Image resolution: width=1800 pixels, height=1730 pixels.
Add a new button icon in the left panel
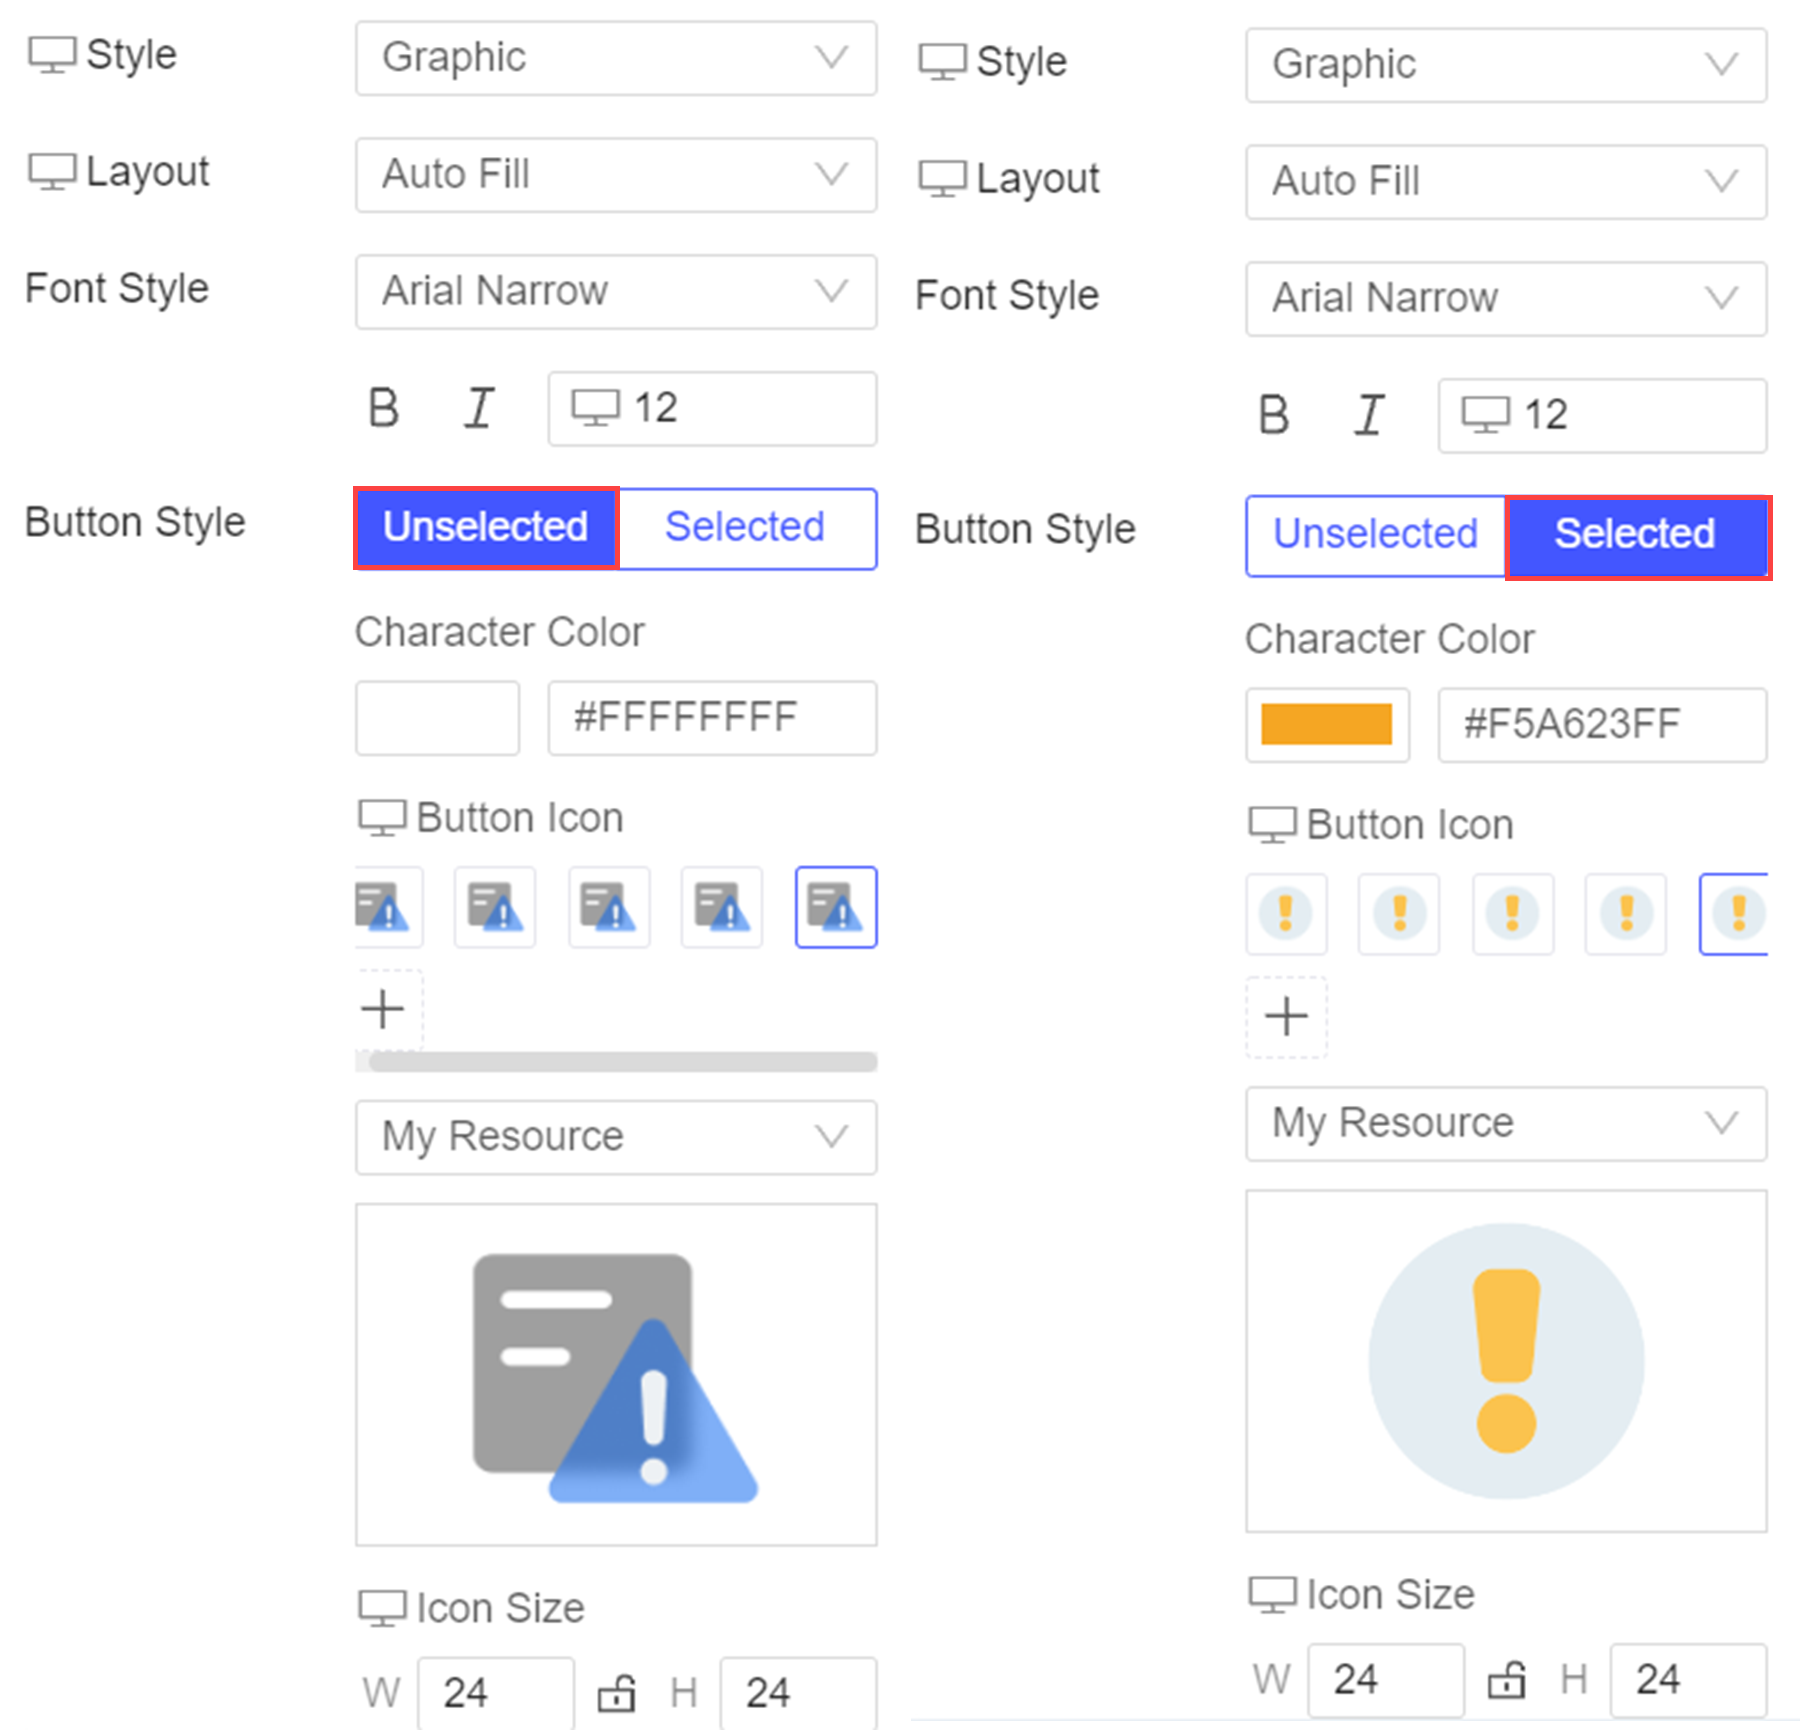coord(382,1008)
